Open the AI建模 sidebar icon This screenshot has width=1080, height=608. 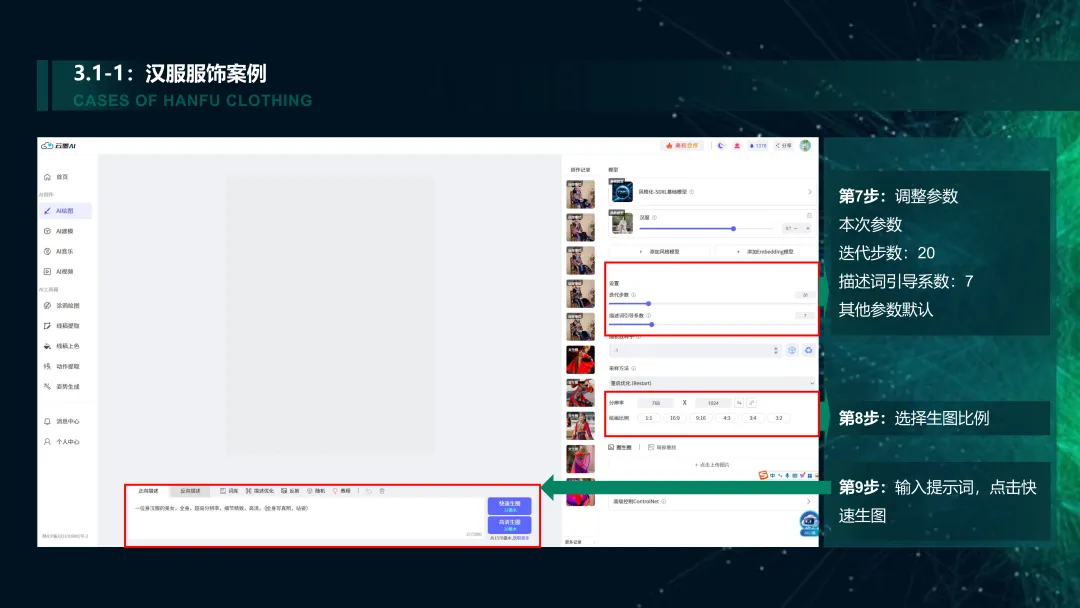point(48,231)
